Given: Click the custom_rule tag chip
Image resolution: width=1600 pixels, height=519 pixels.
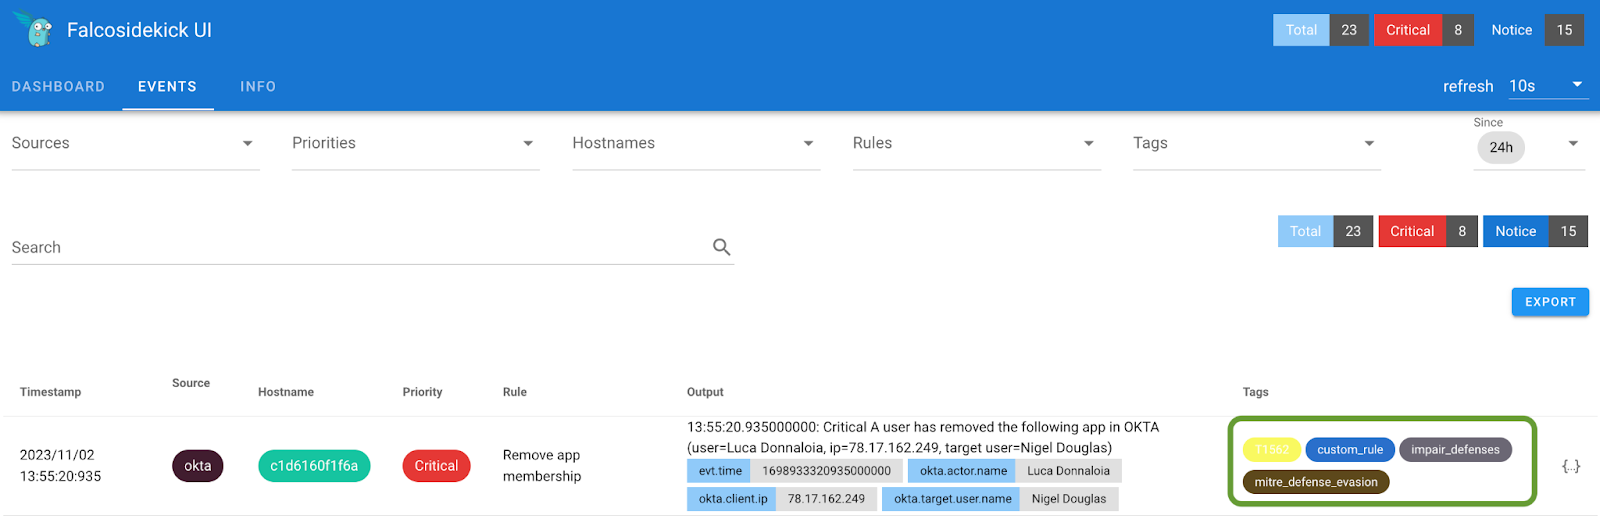Looking at the screenshot, I should click(x=1349, y=450).
